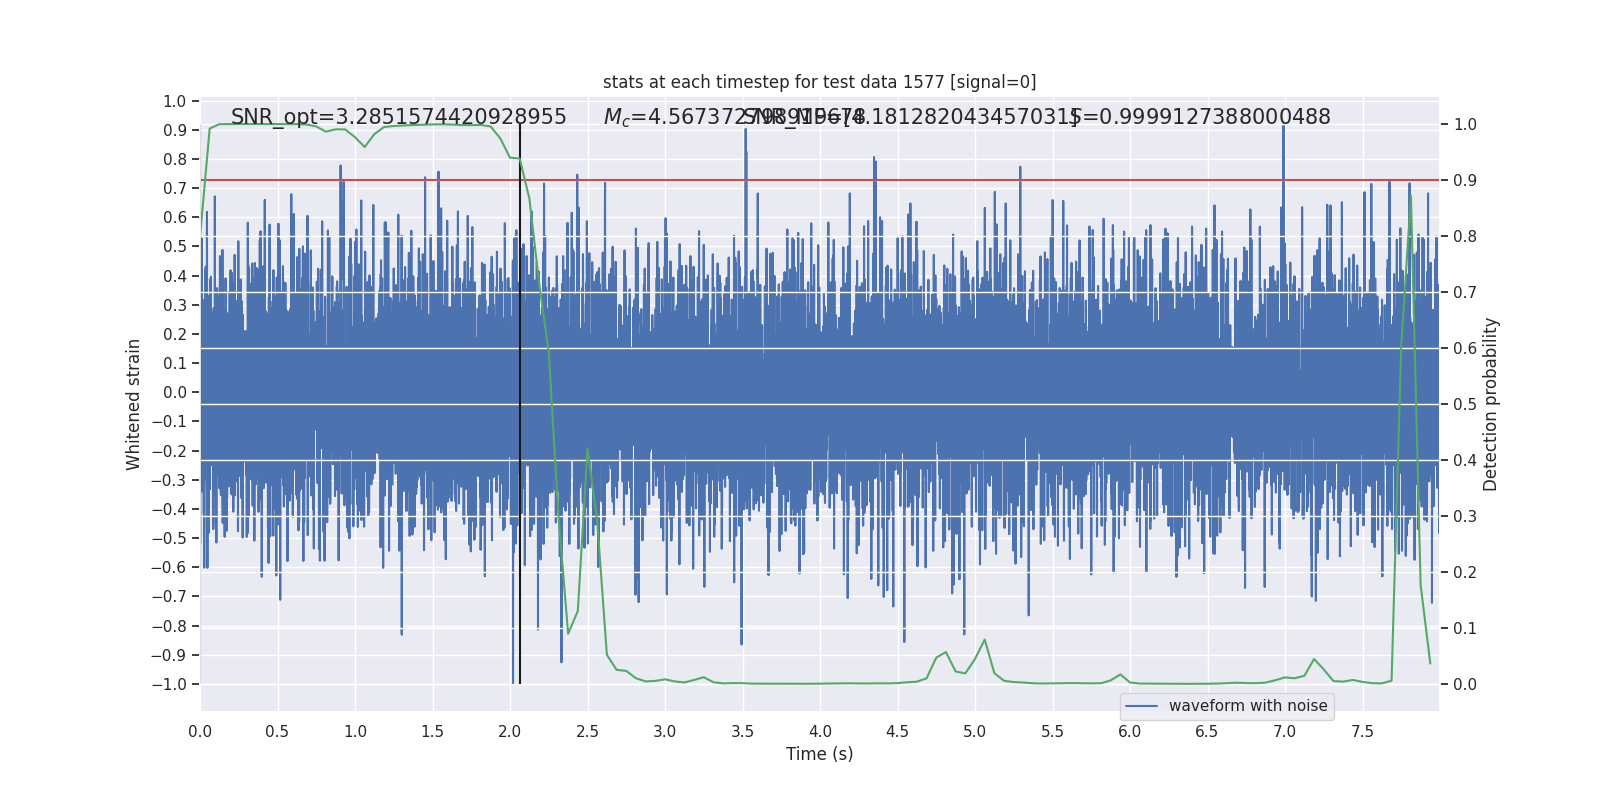
Task: Click the 'waveform with noise' legend label
Action: pos(1248,706)
